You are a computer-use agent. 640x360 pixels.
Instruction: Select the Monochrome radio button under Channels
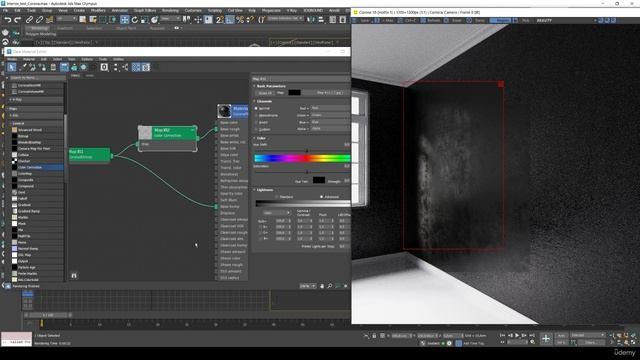(x=256, y=115)
